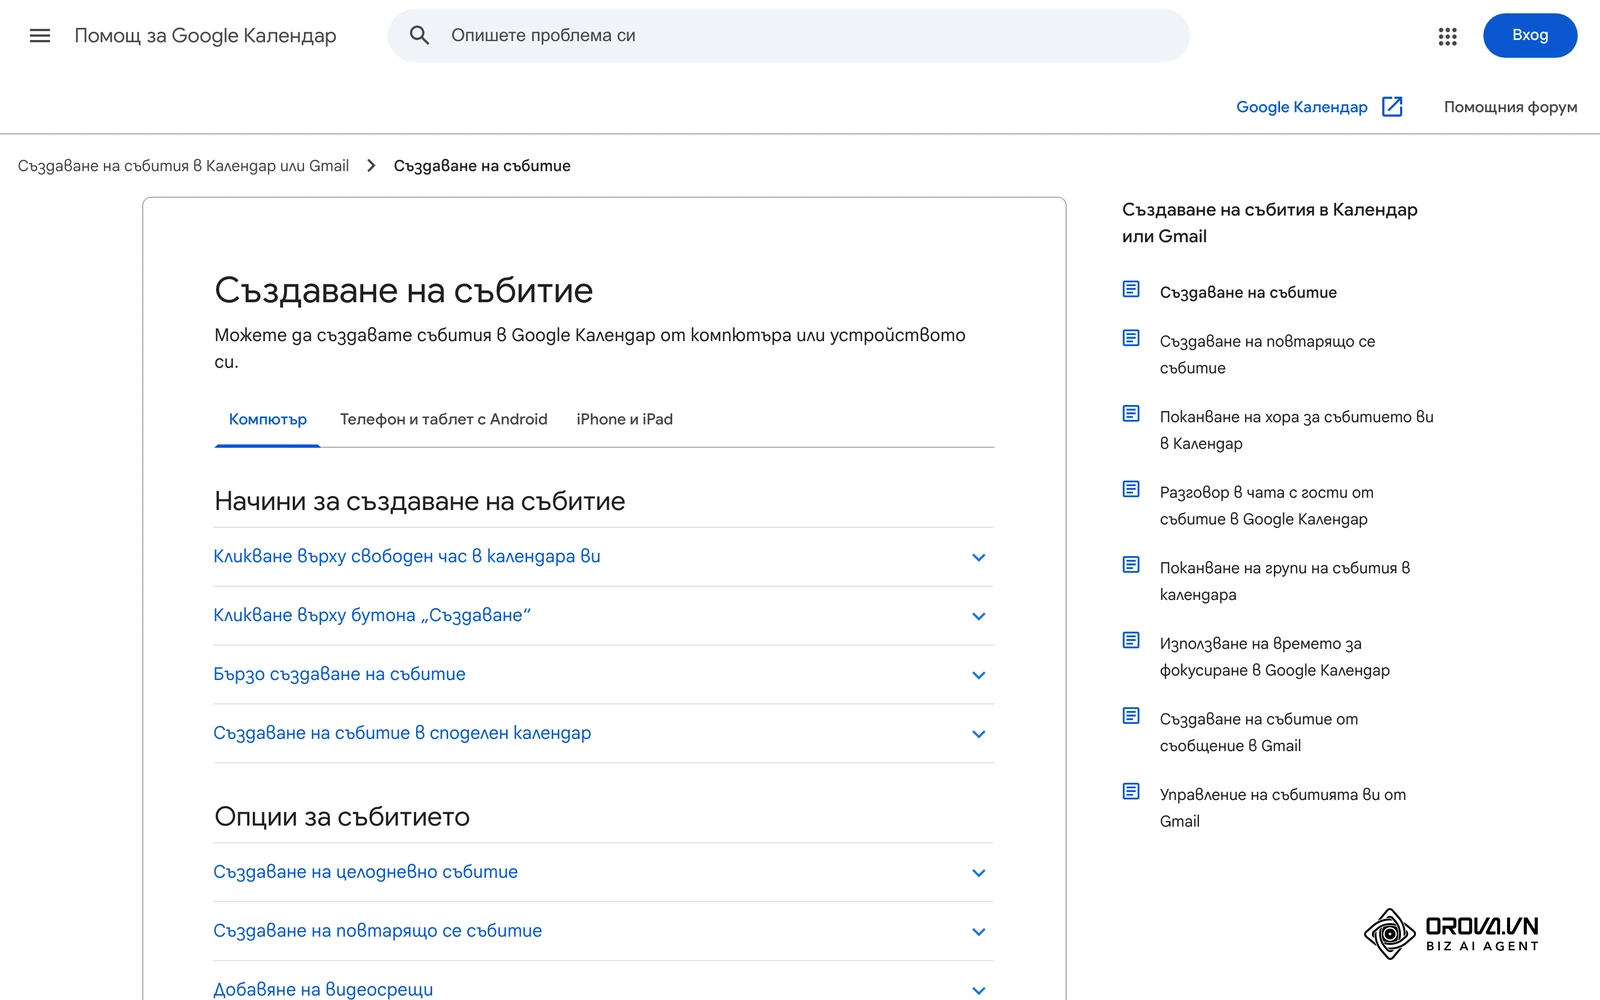The image size is (1600, 1000).
Task: Expand Бързо създаване на събитие chevron
Action: click(x=979, y=675)
